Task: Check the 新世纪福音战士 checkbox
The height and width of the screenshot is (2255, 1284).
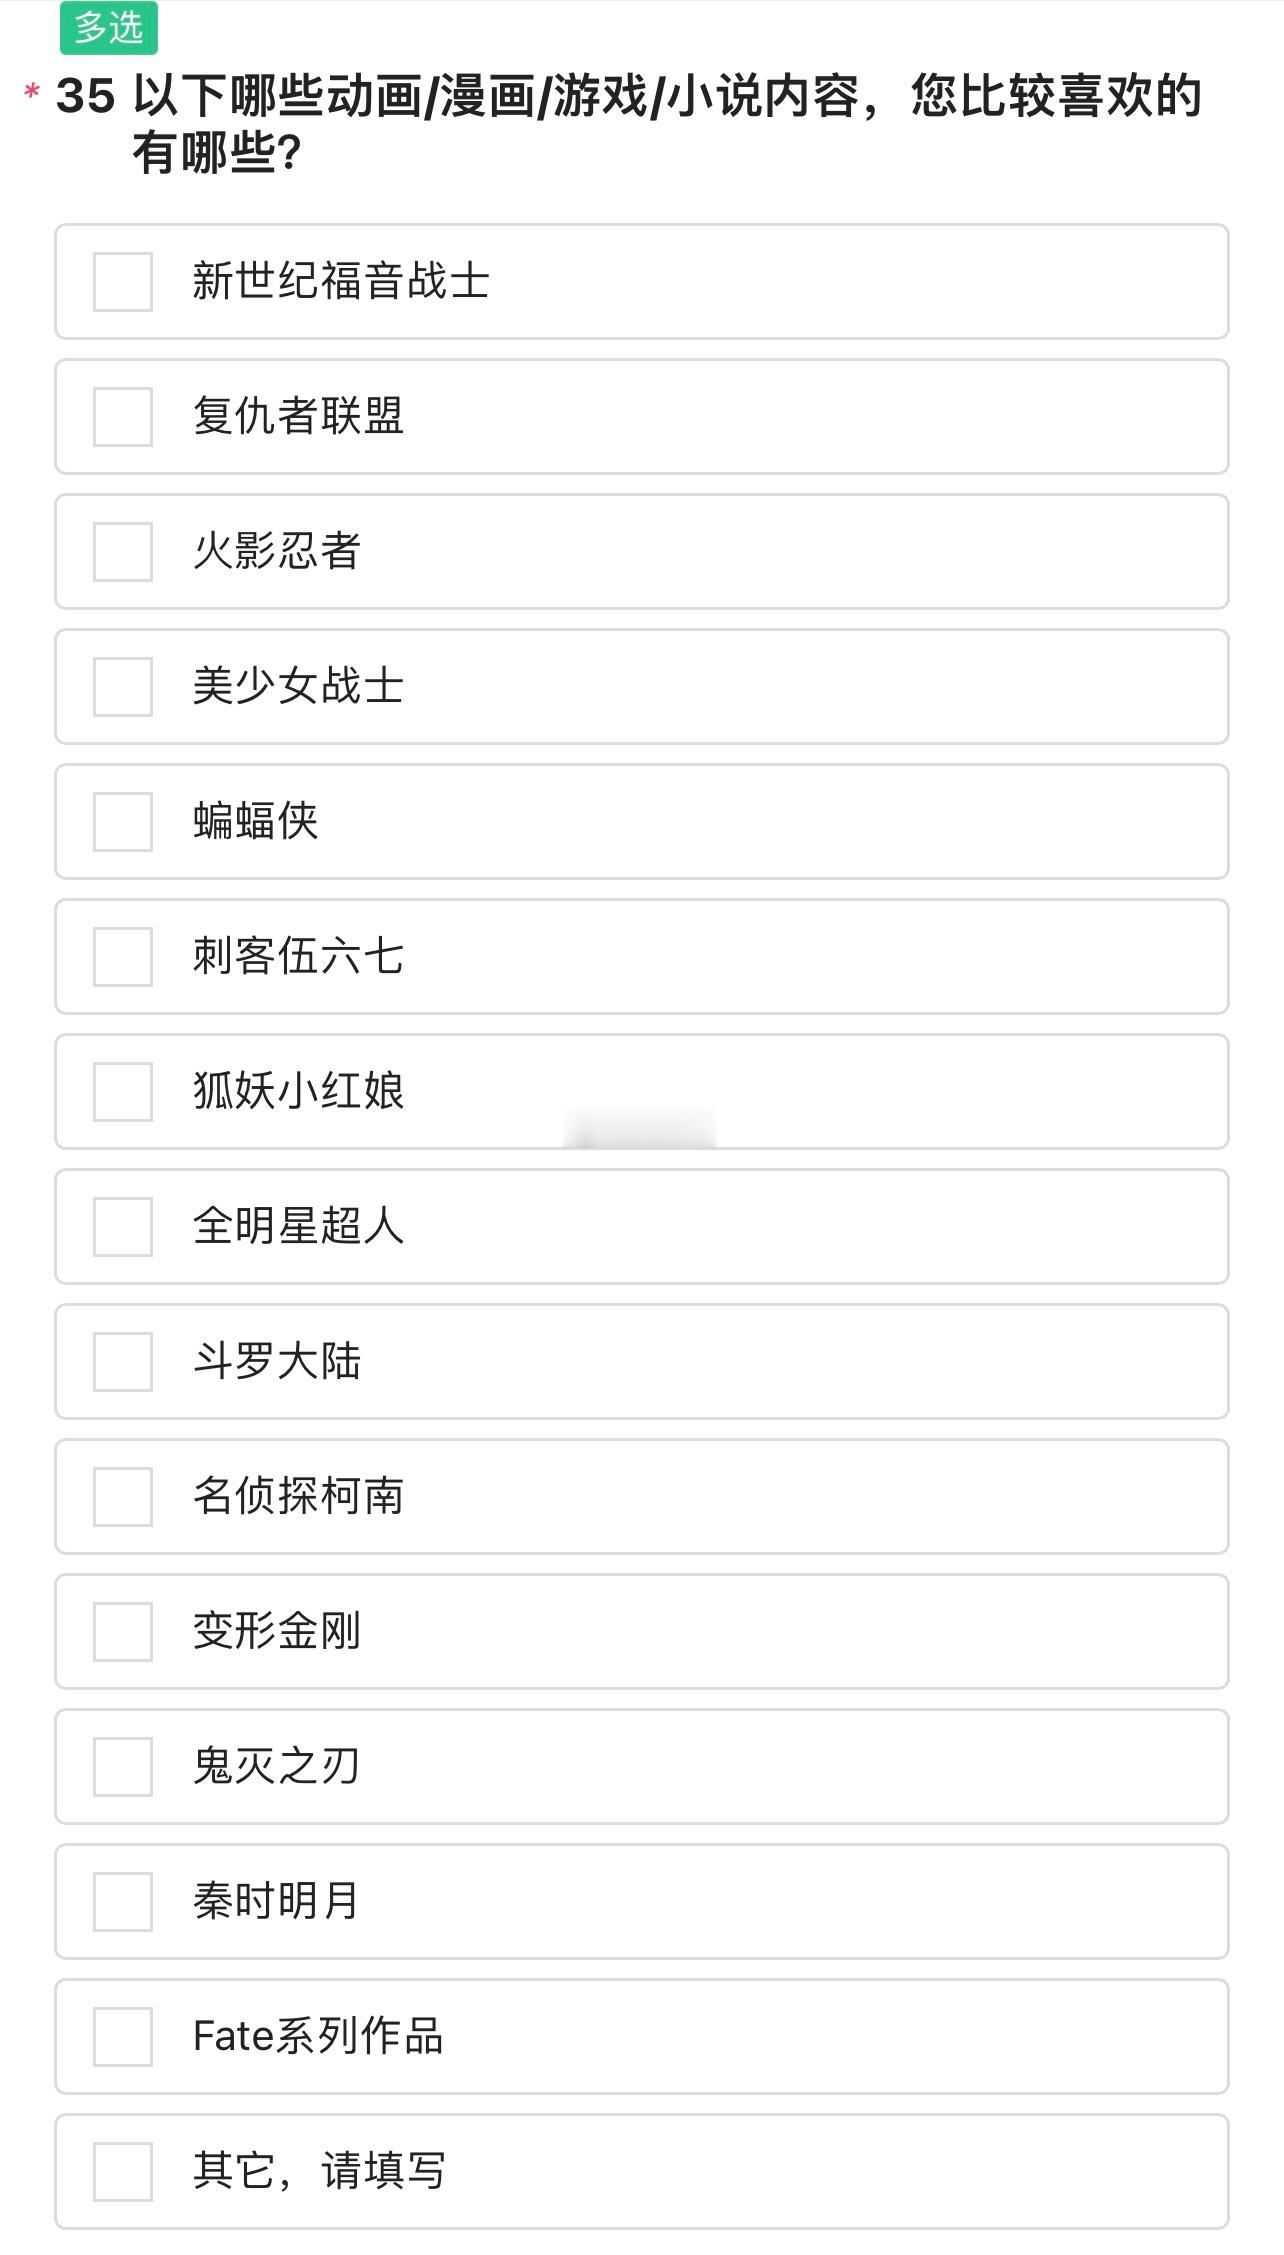Action: click(123, 282)
